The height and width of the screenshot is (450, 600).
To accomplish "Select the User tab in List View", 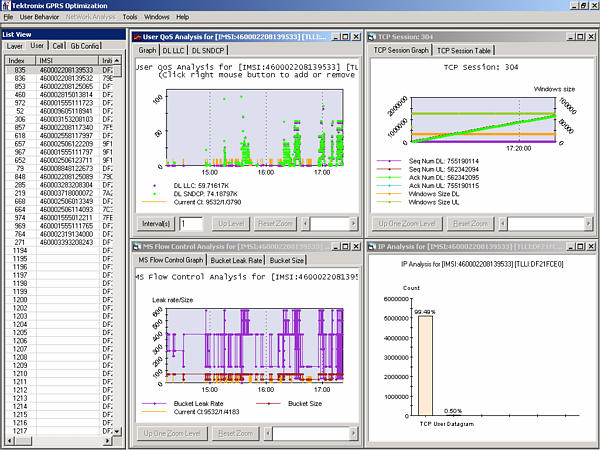I will 37,45.
